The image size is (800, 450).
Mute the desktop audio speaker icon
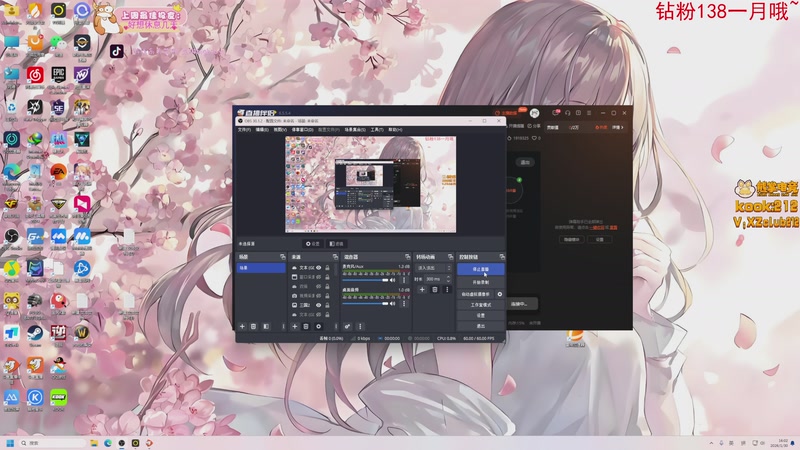pos(392,304)
